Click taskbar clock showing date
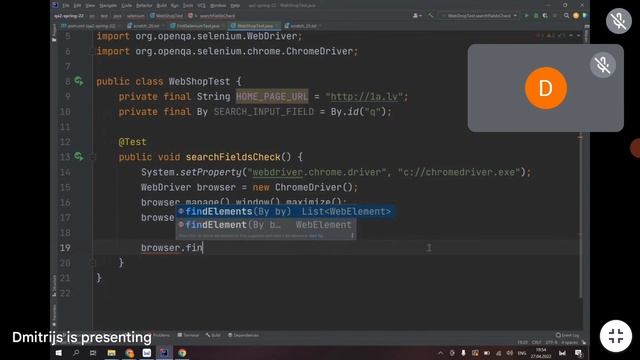640x360 pixels. tap(541, 353)
